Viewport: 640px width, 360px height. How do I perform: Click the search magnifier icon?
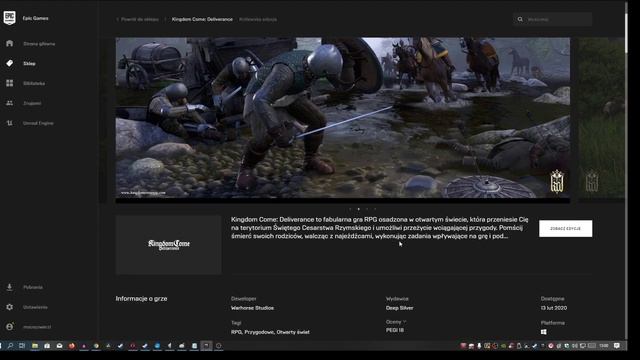click(520, 19)
